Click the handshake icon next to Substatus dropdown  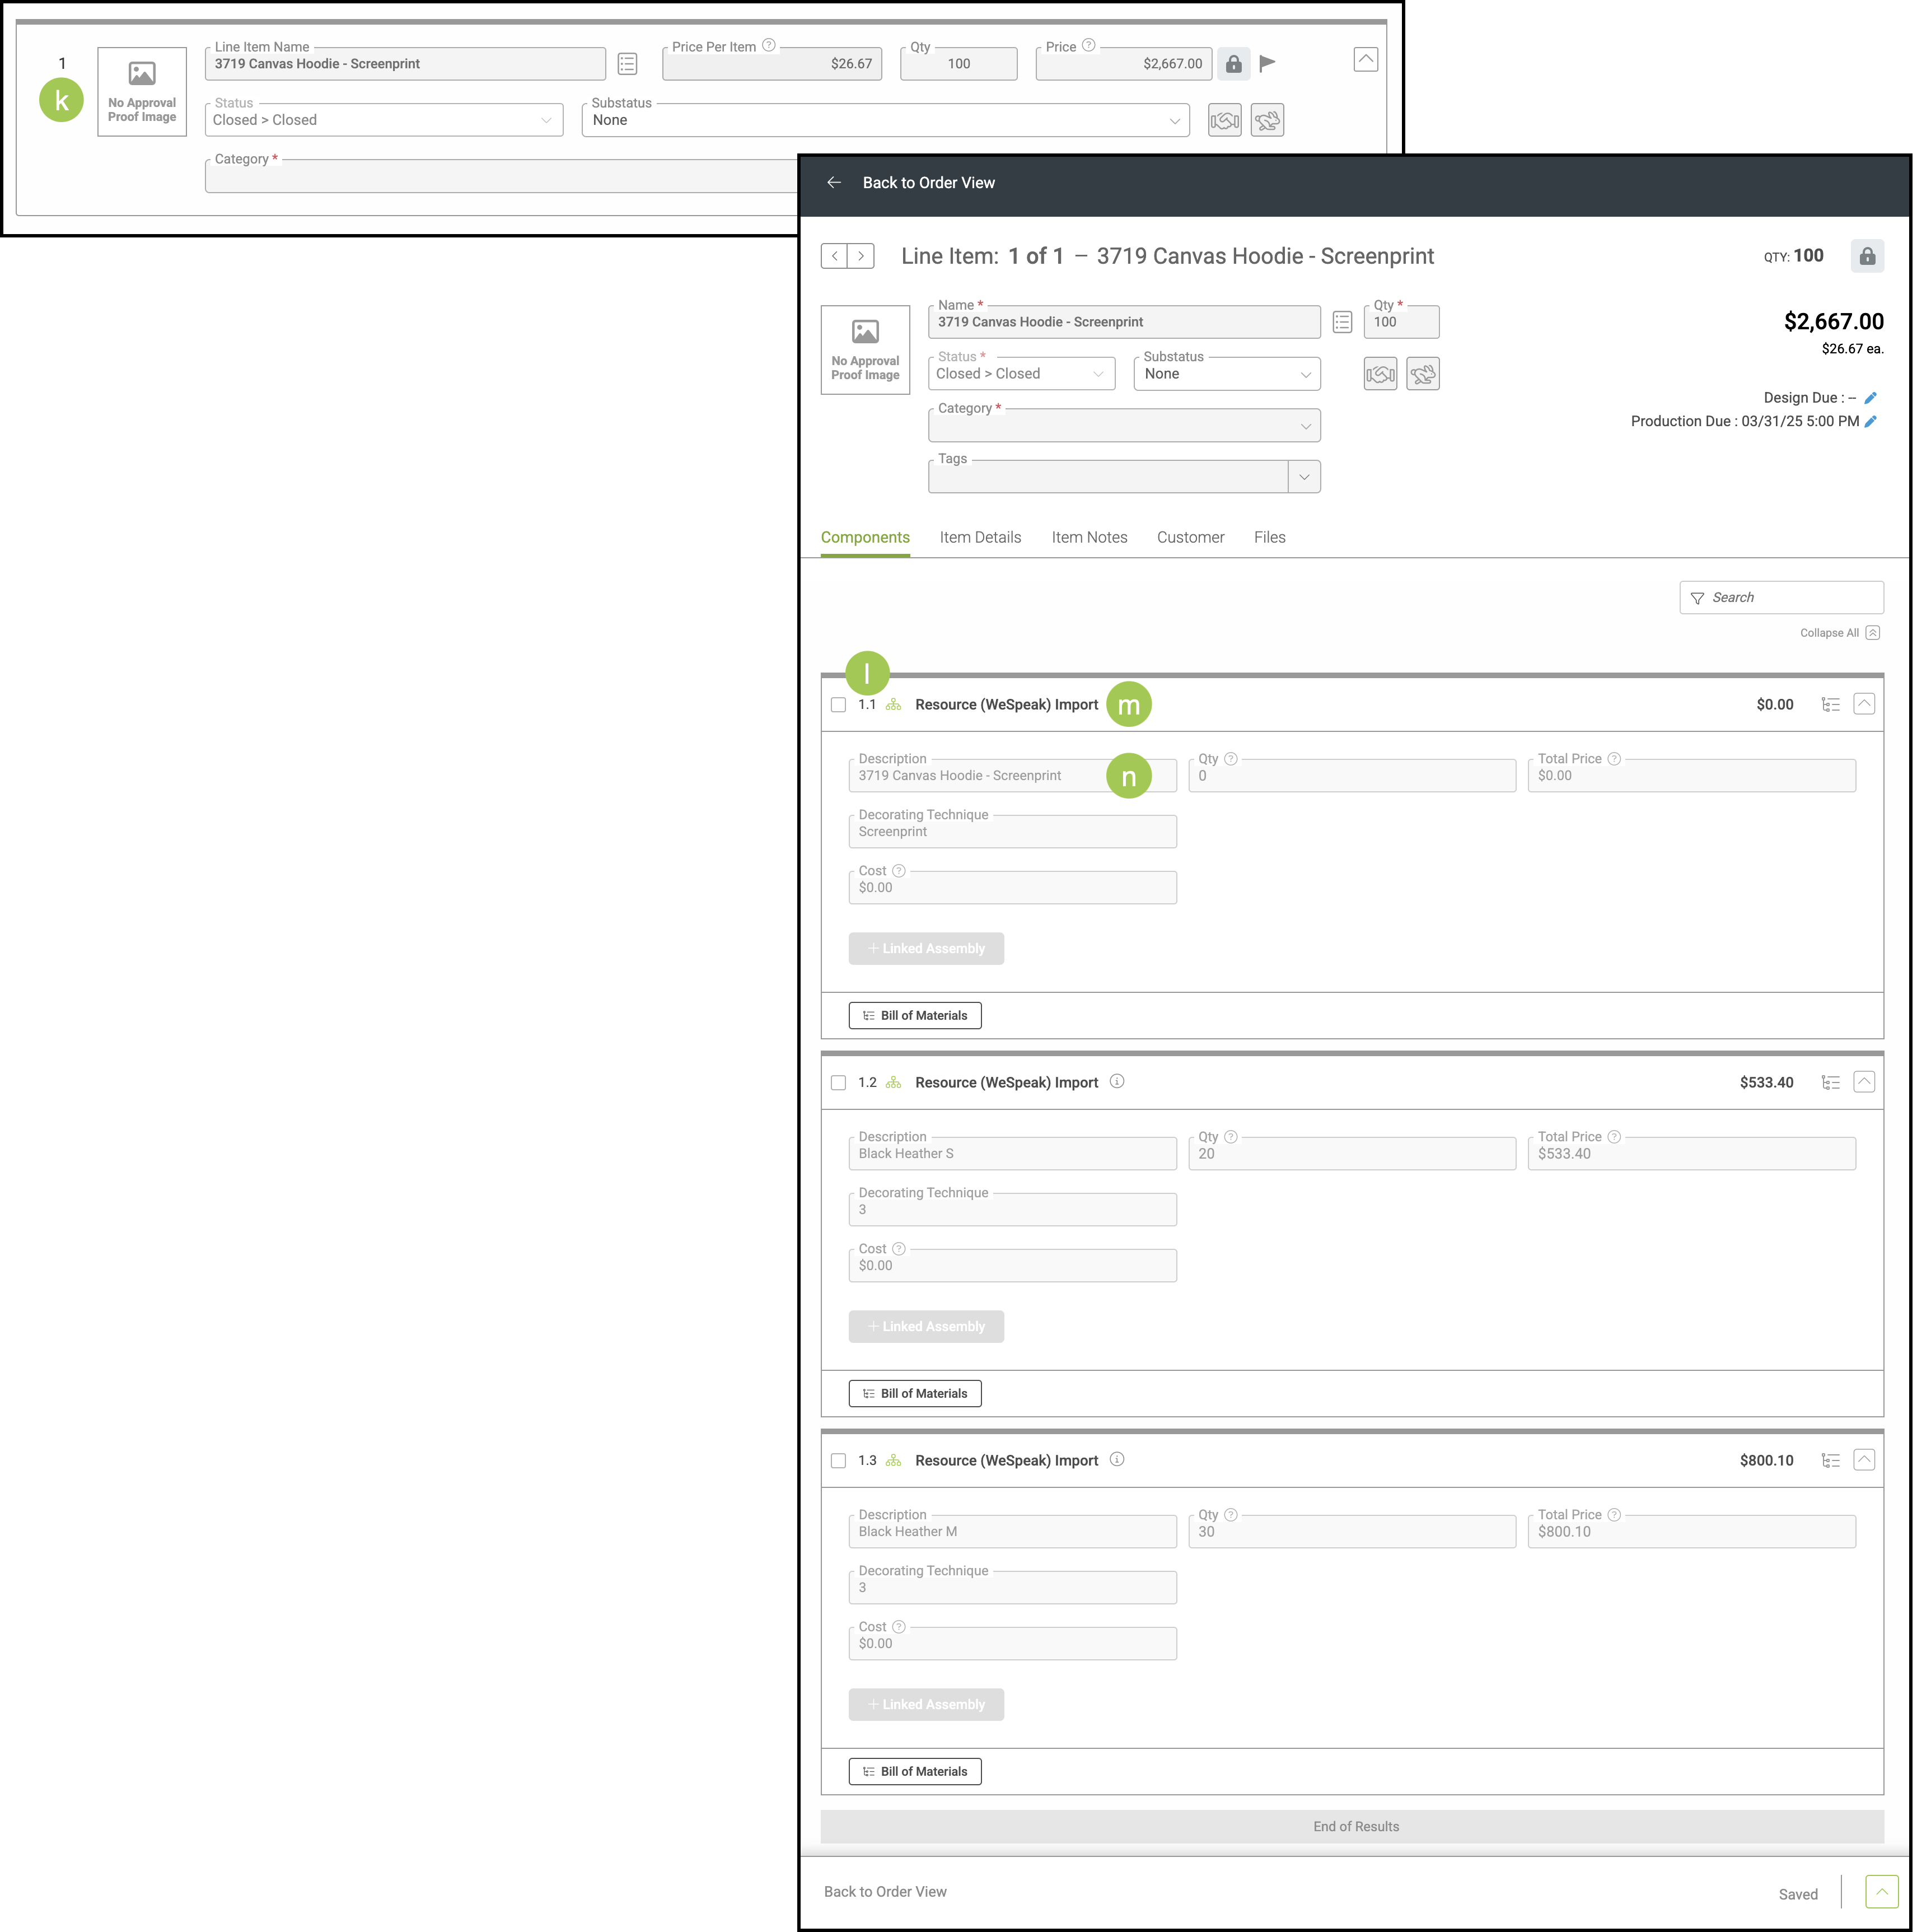[x=1380, y=374]
